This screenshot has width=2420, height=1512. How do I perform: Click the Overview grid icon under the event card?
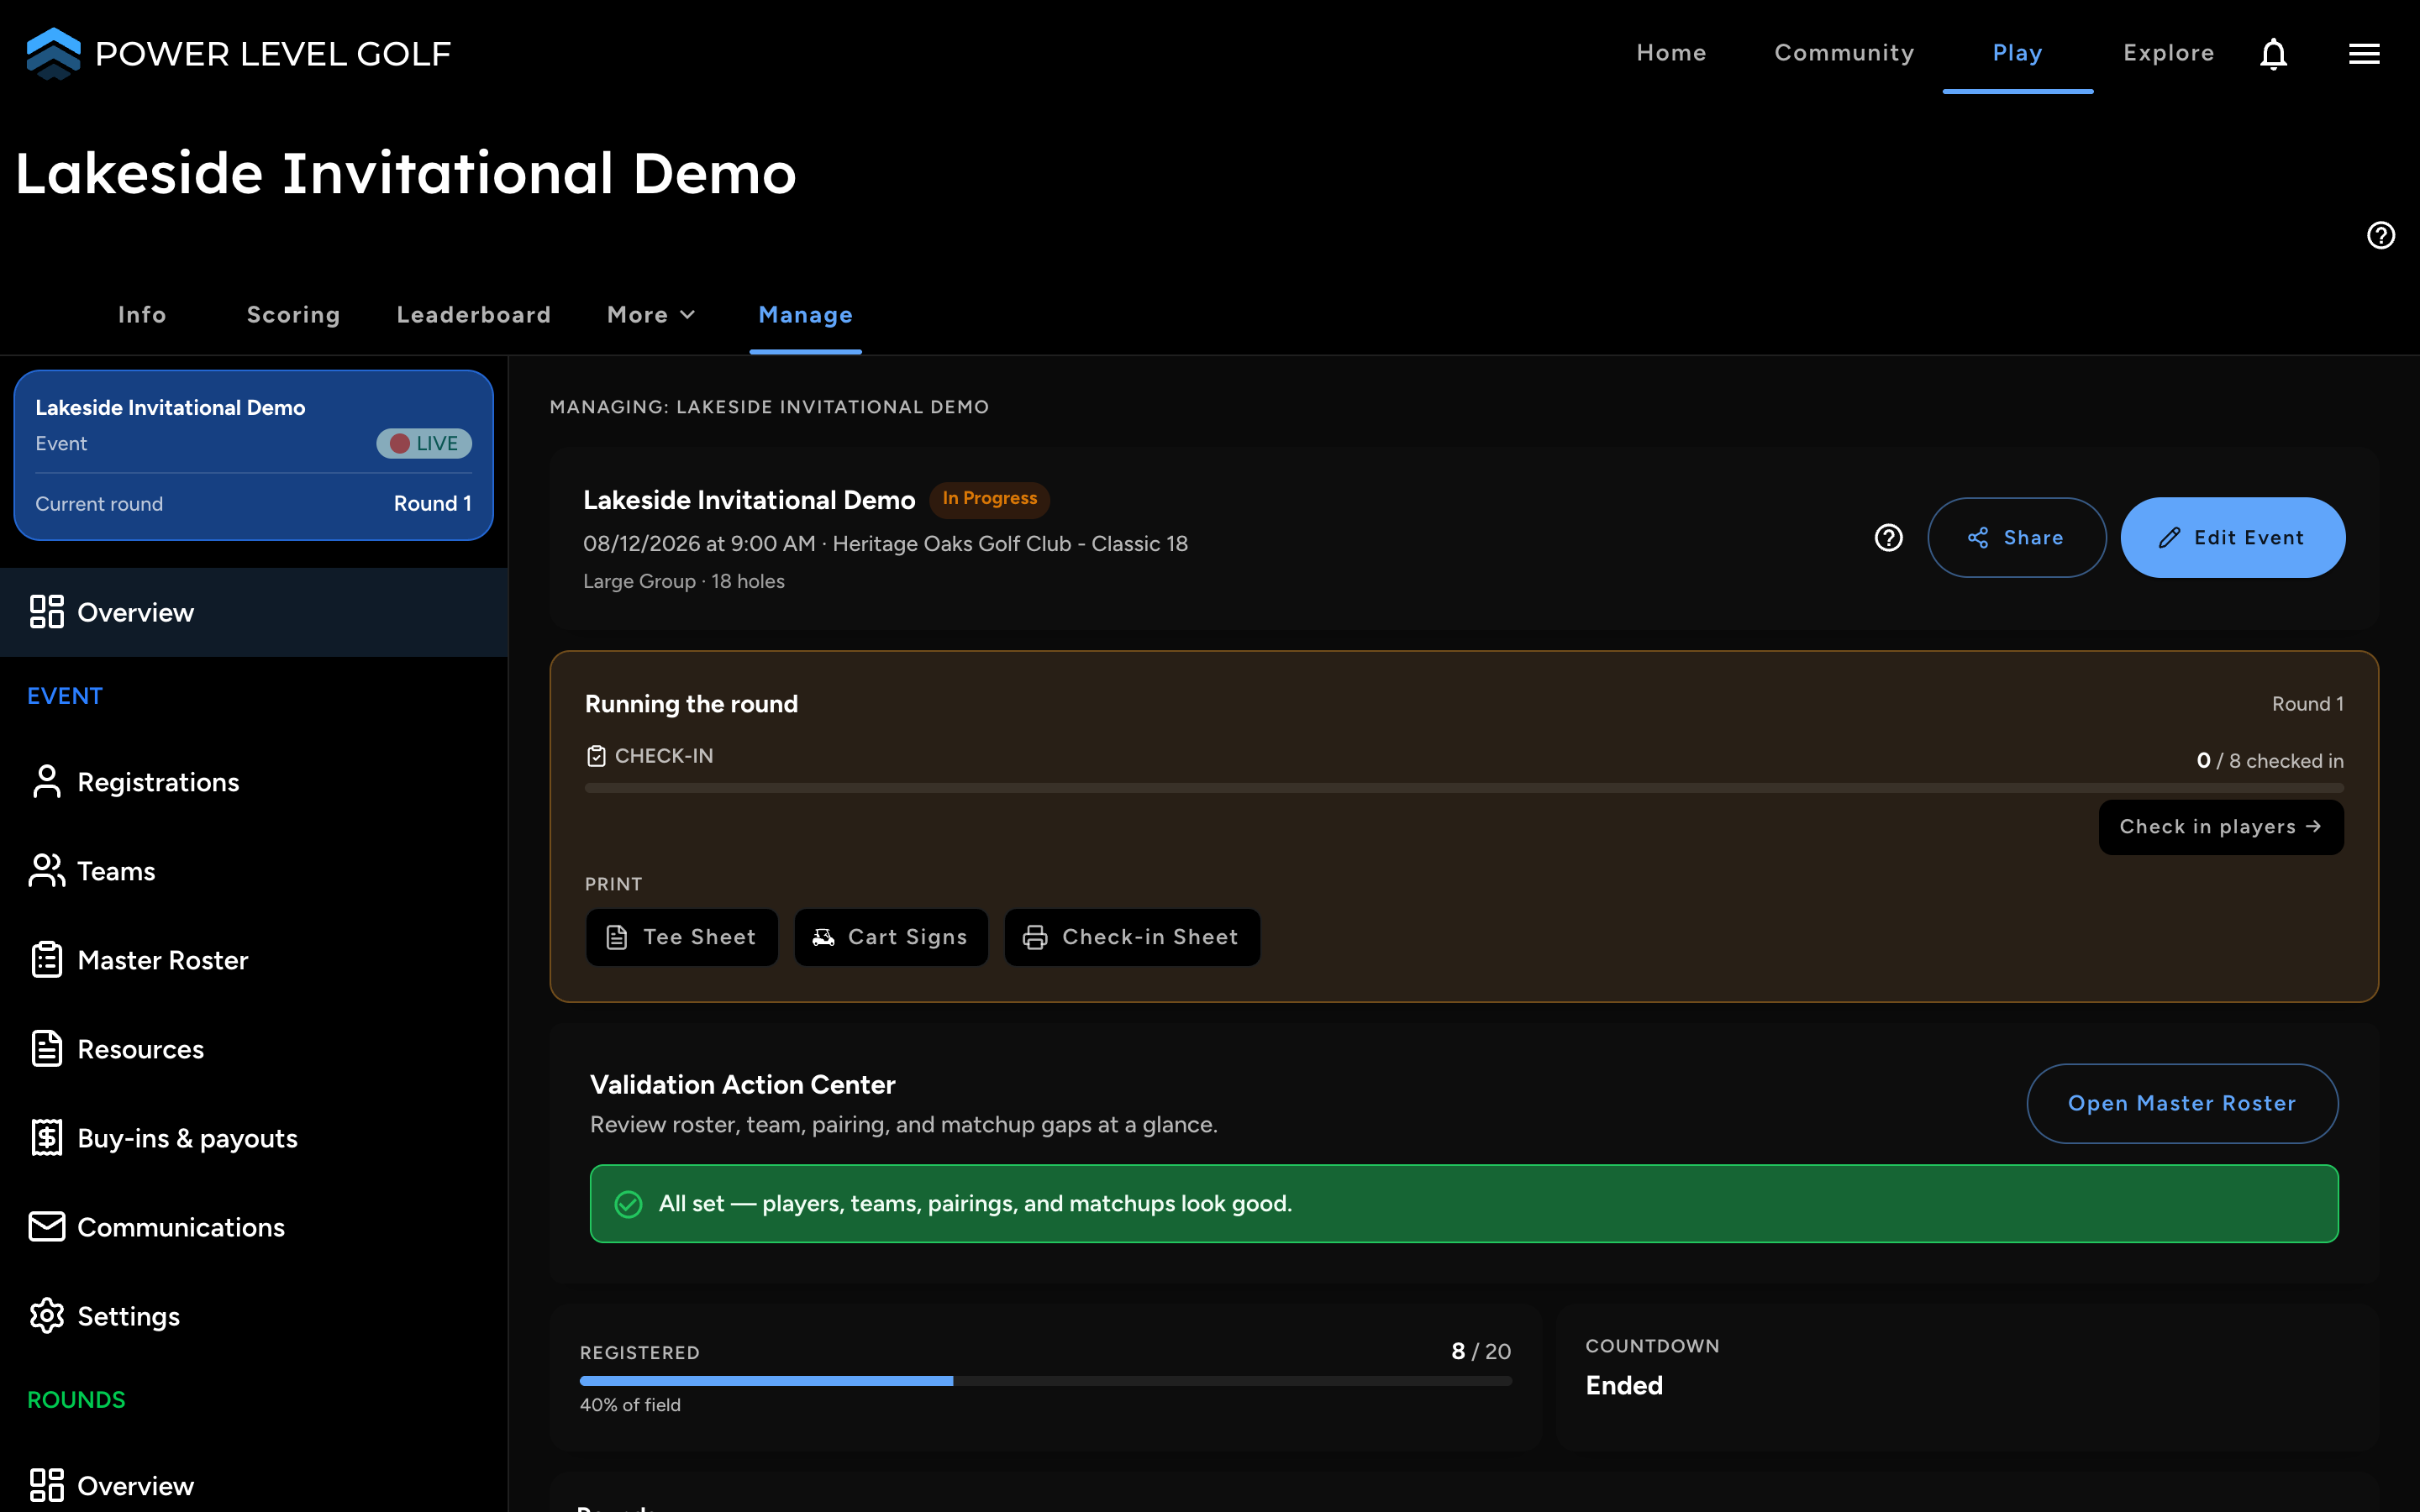point(47,612)
